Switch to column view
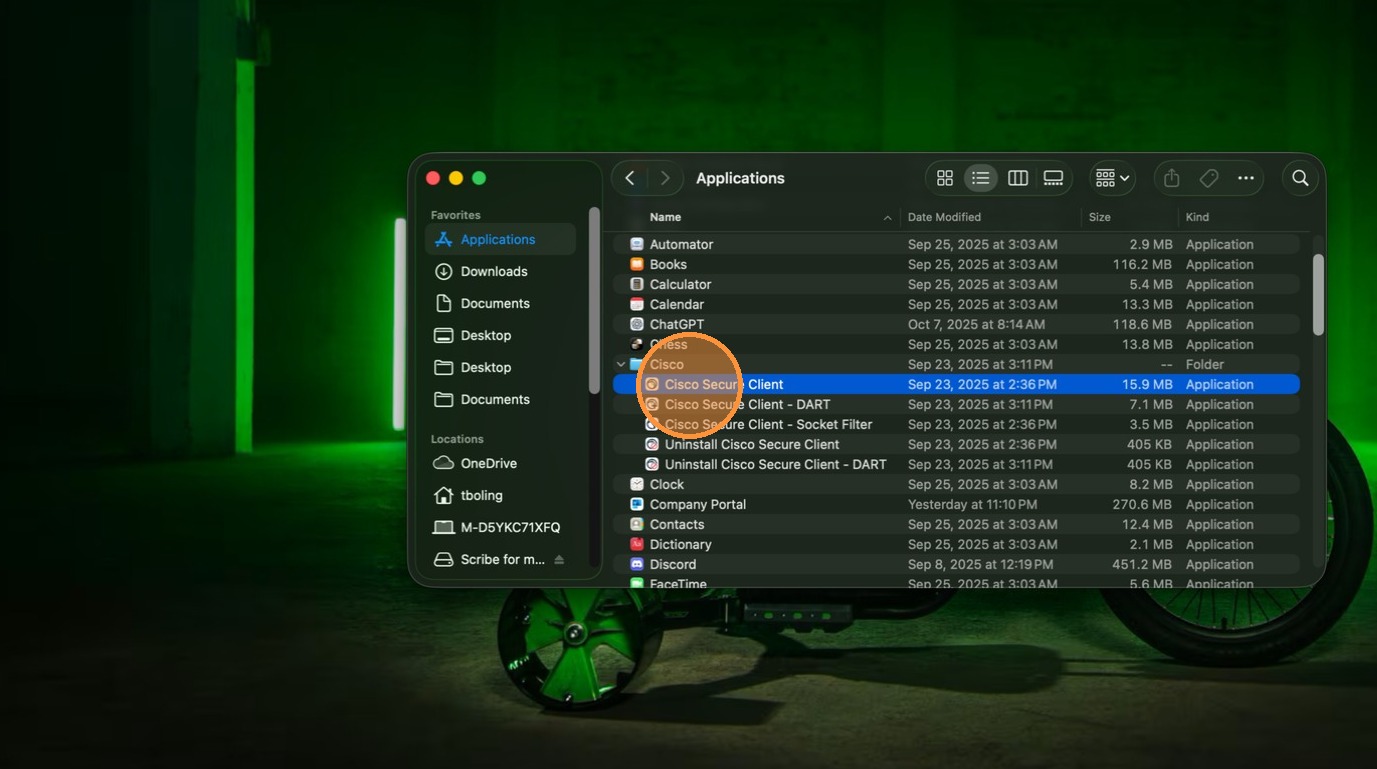 1018,178
